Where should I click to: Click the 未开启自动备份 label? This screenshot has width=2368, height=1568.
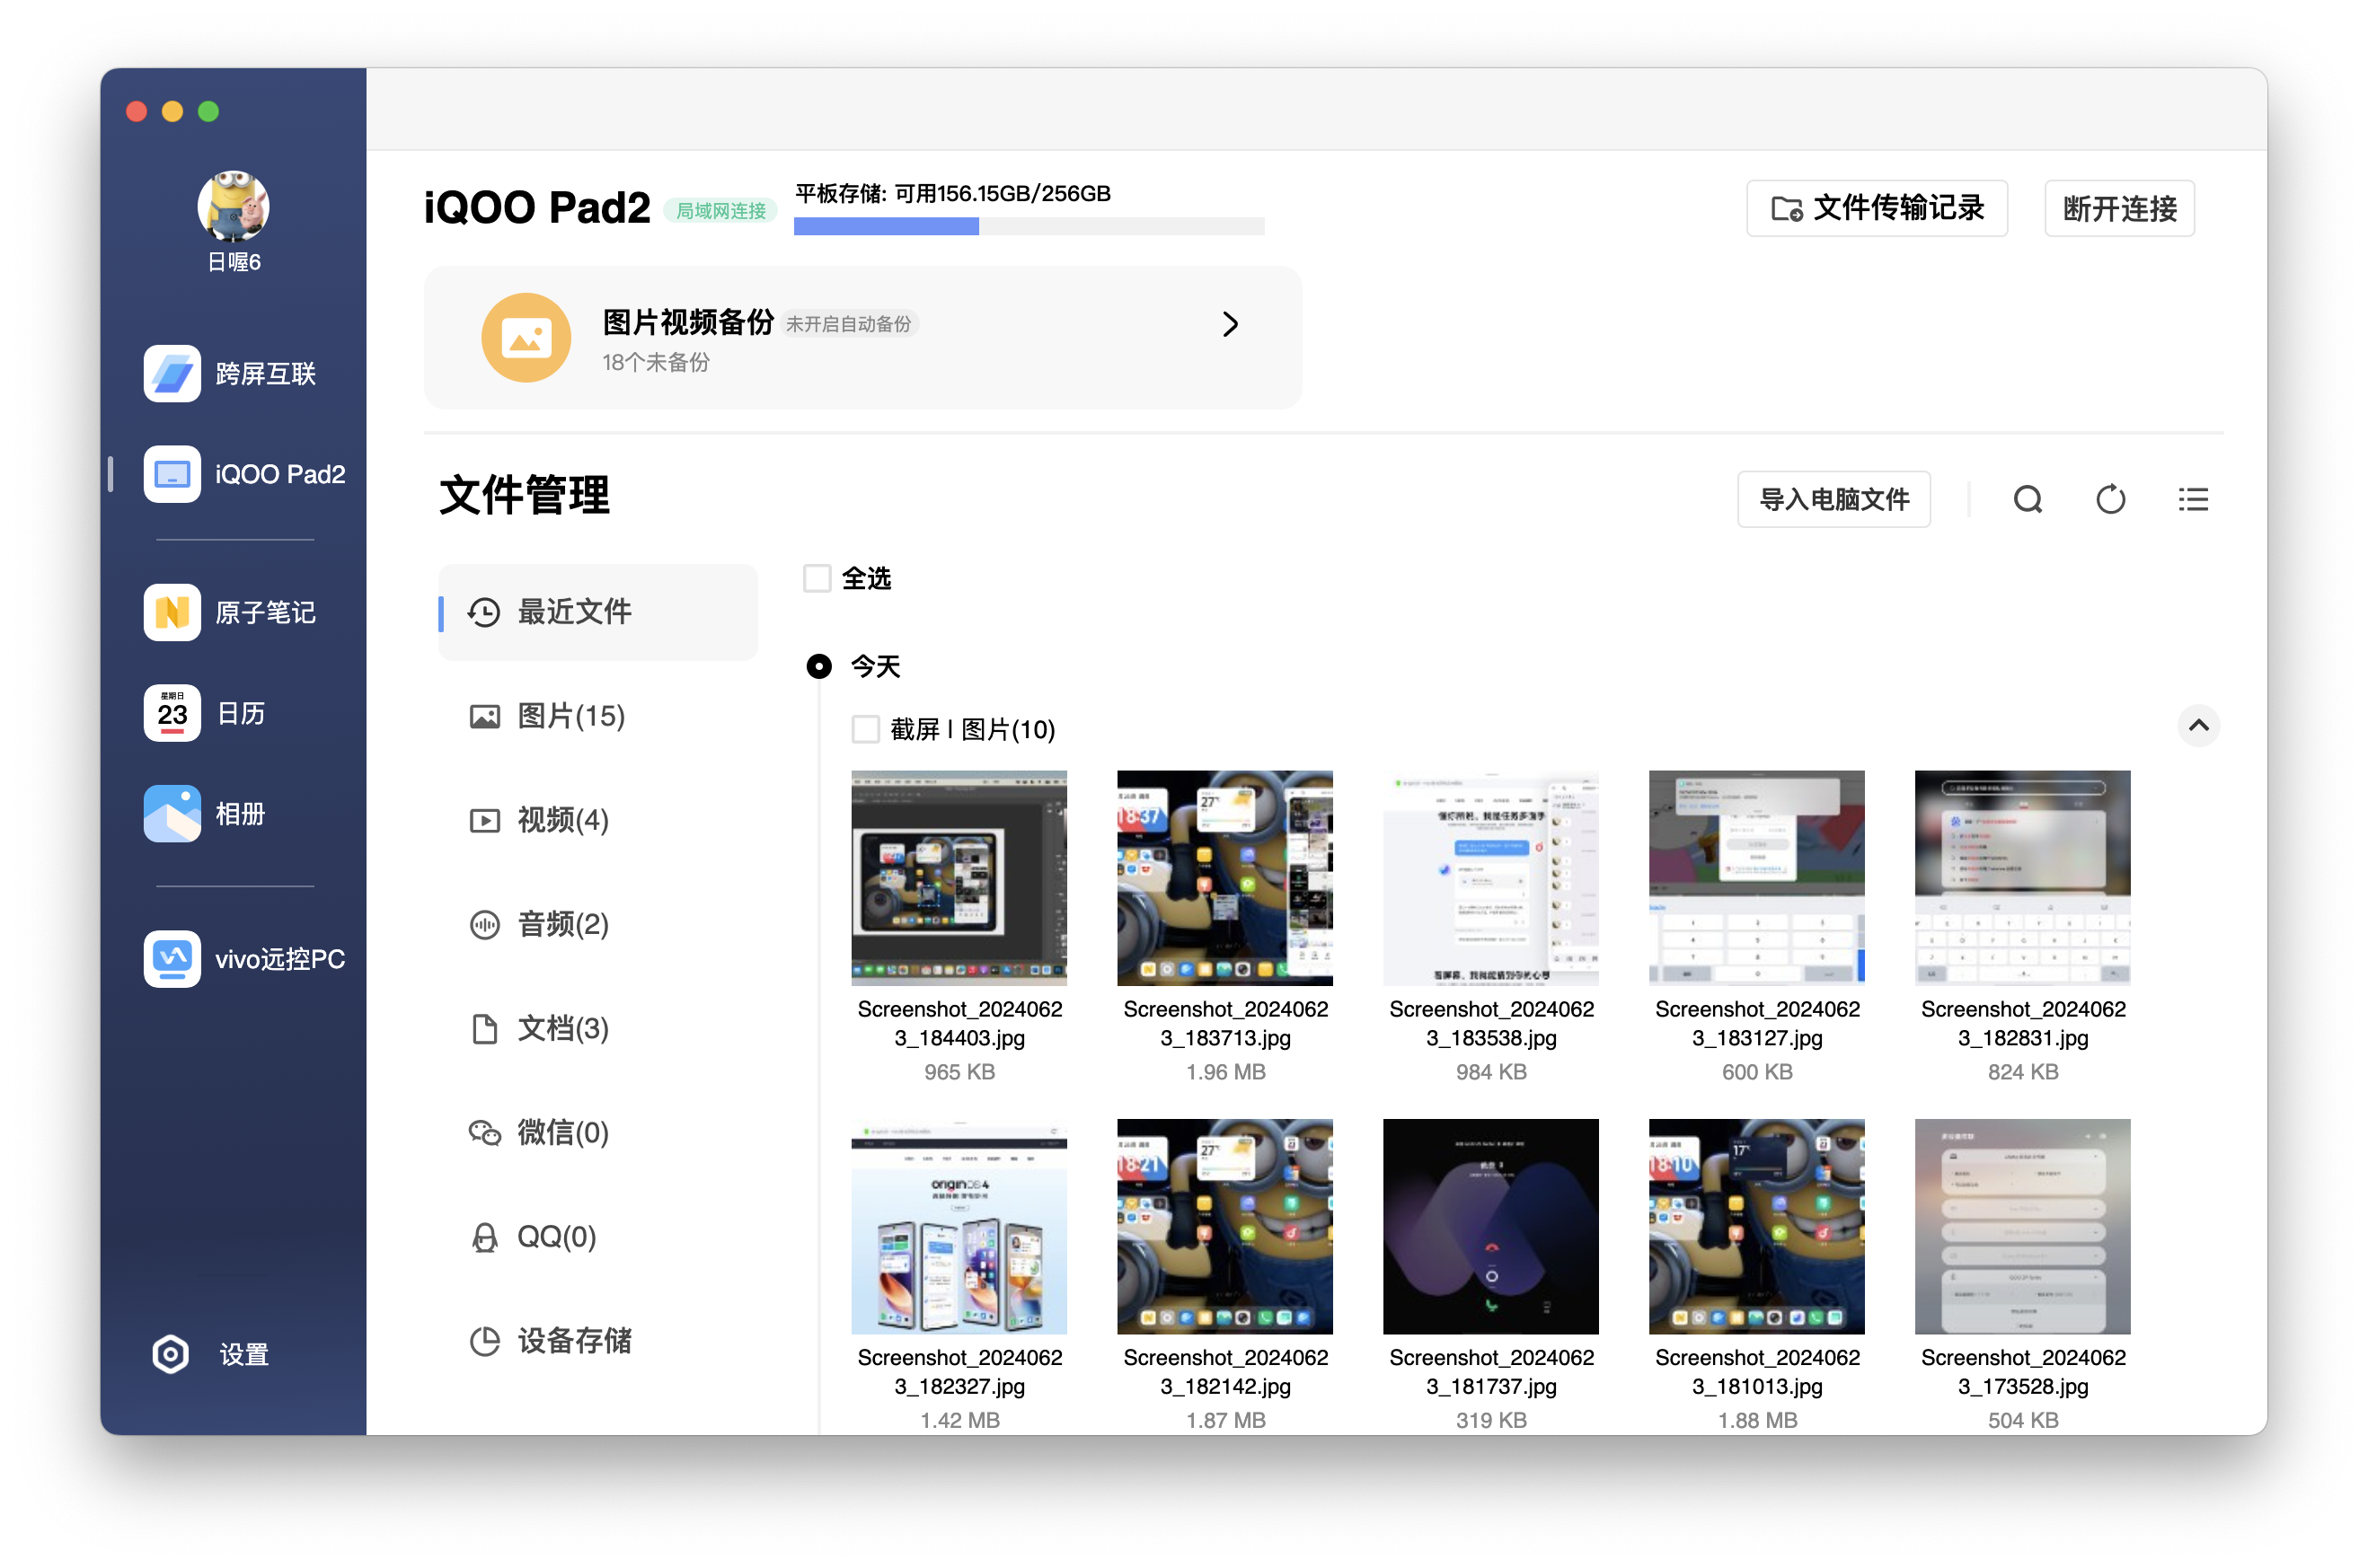click(x=848, y=324)
